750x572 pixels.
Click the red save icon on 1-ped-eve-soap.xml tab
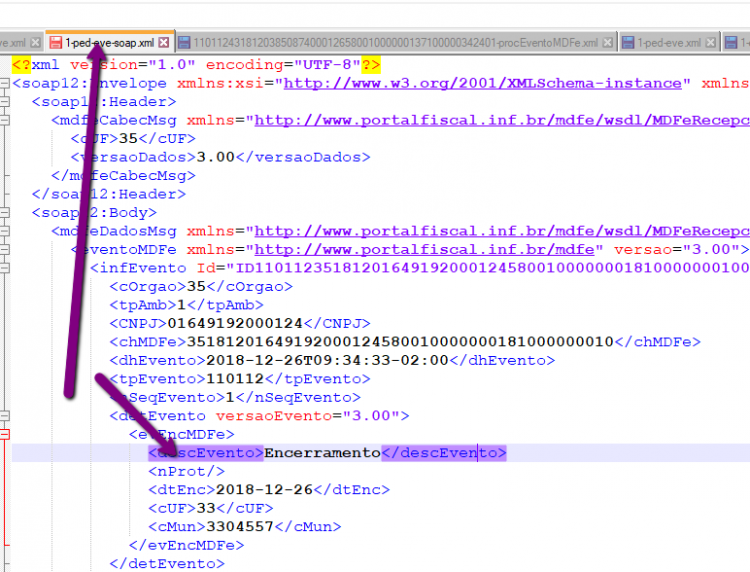tap(55, 43)
